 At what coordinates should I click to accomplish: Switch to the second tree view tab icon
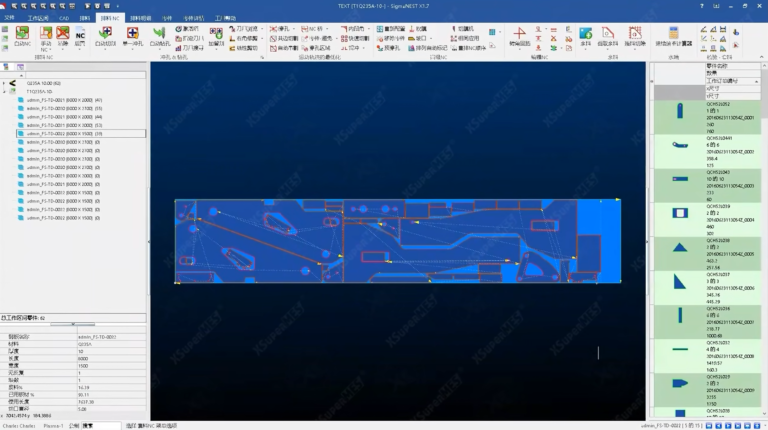(x=20, y=67)
